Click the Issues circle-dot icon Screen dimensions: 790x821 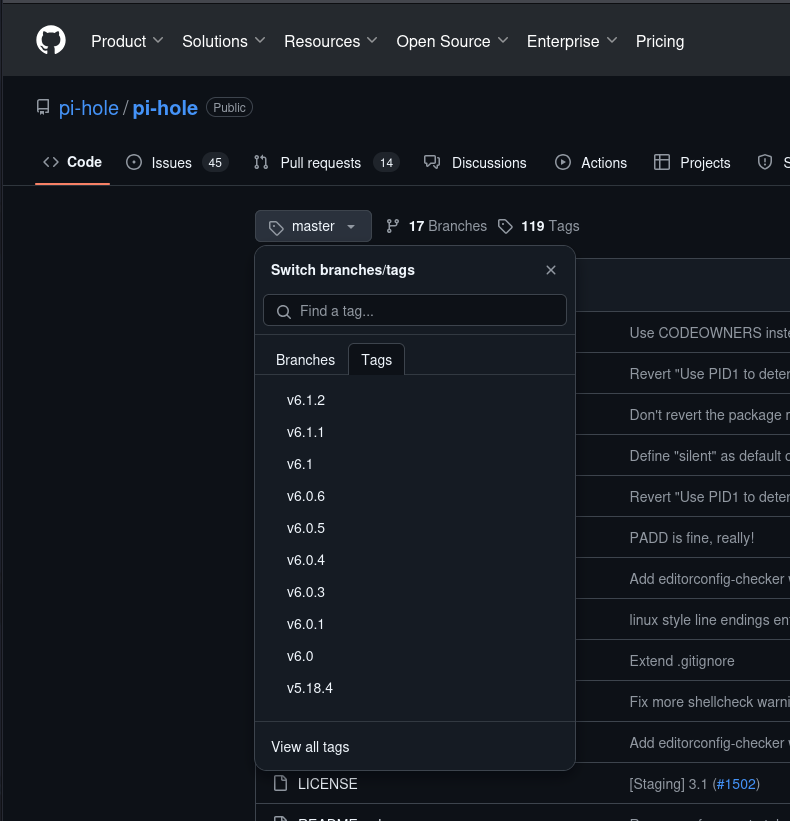134,162
